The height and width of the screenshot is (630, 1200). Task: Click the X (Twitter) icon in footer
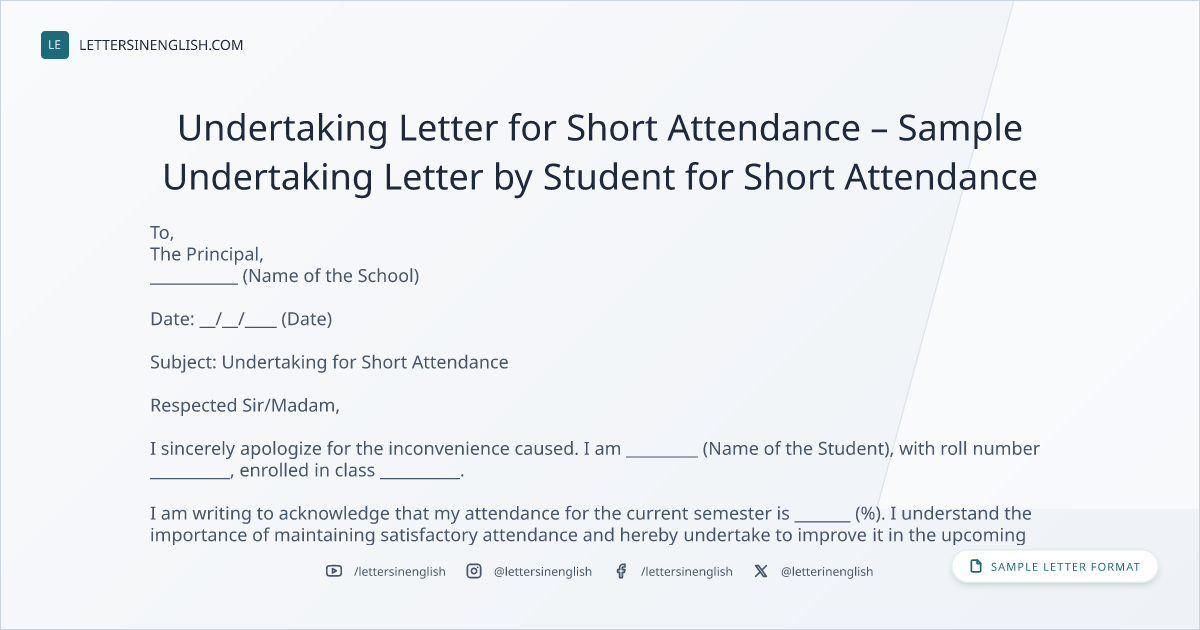coord(761,571)
